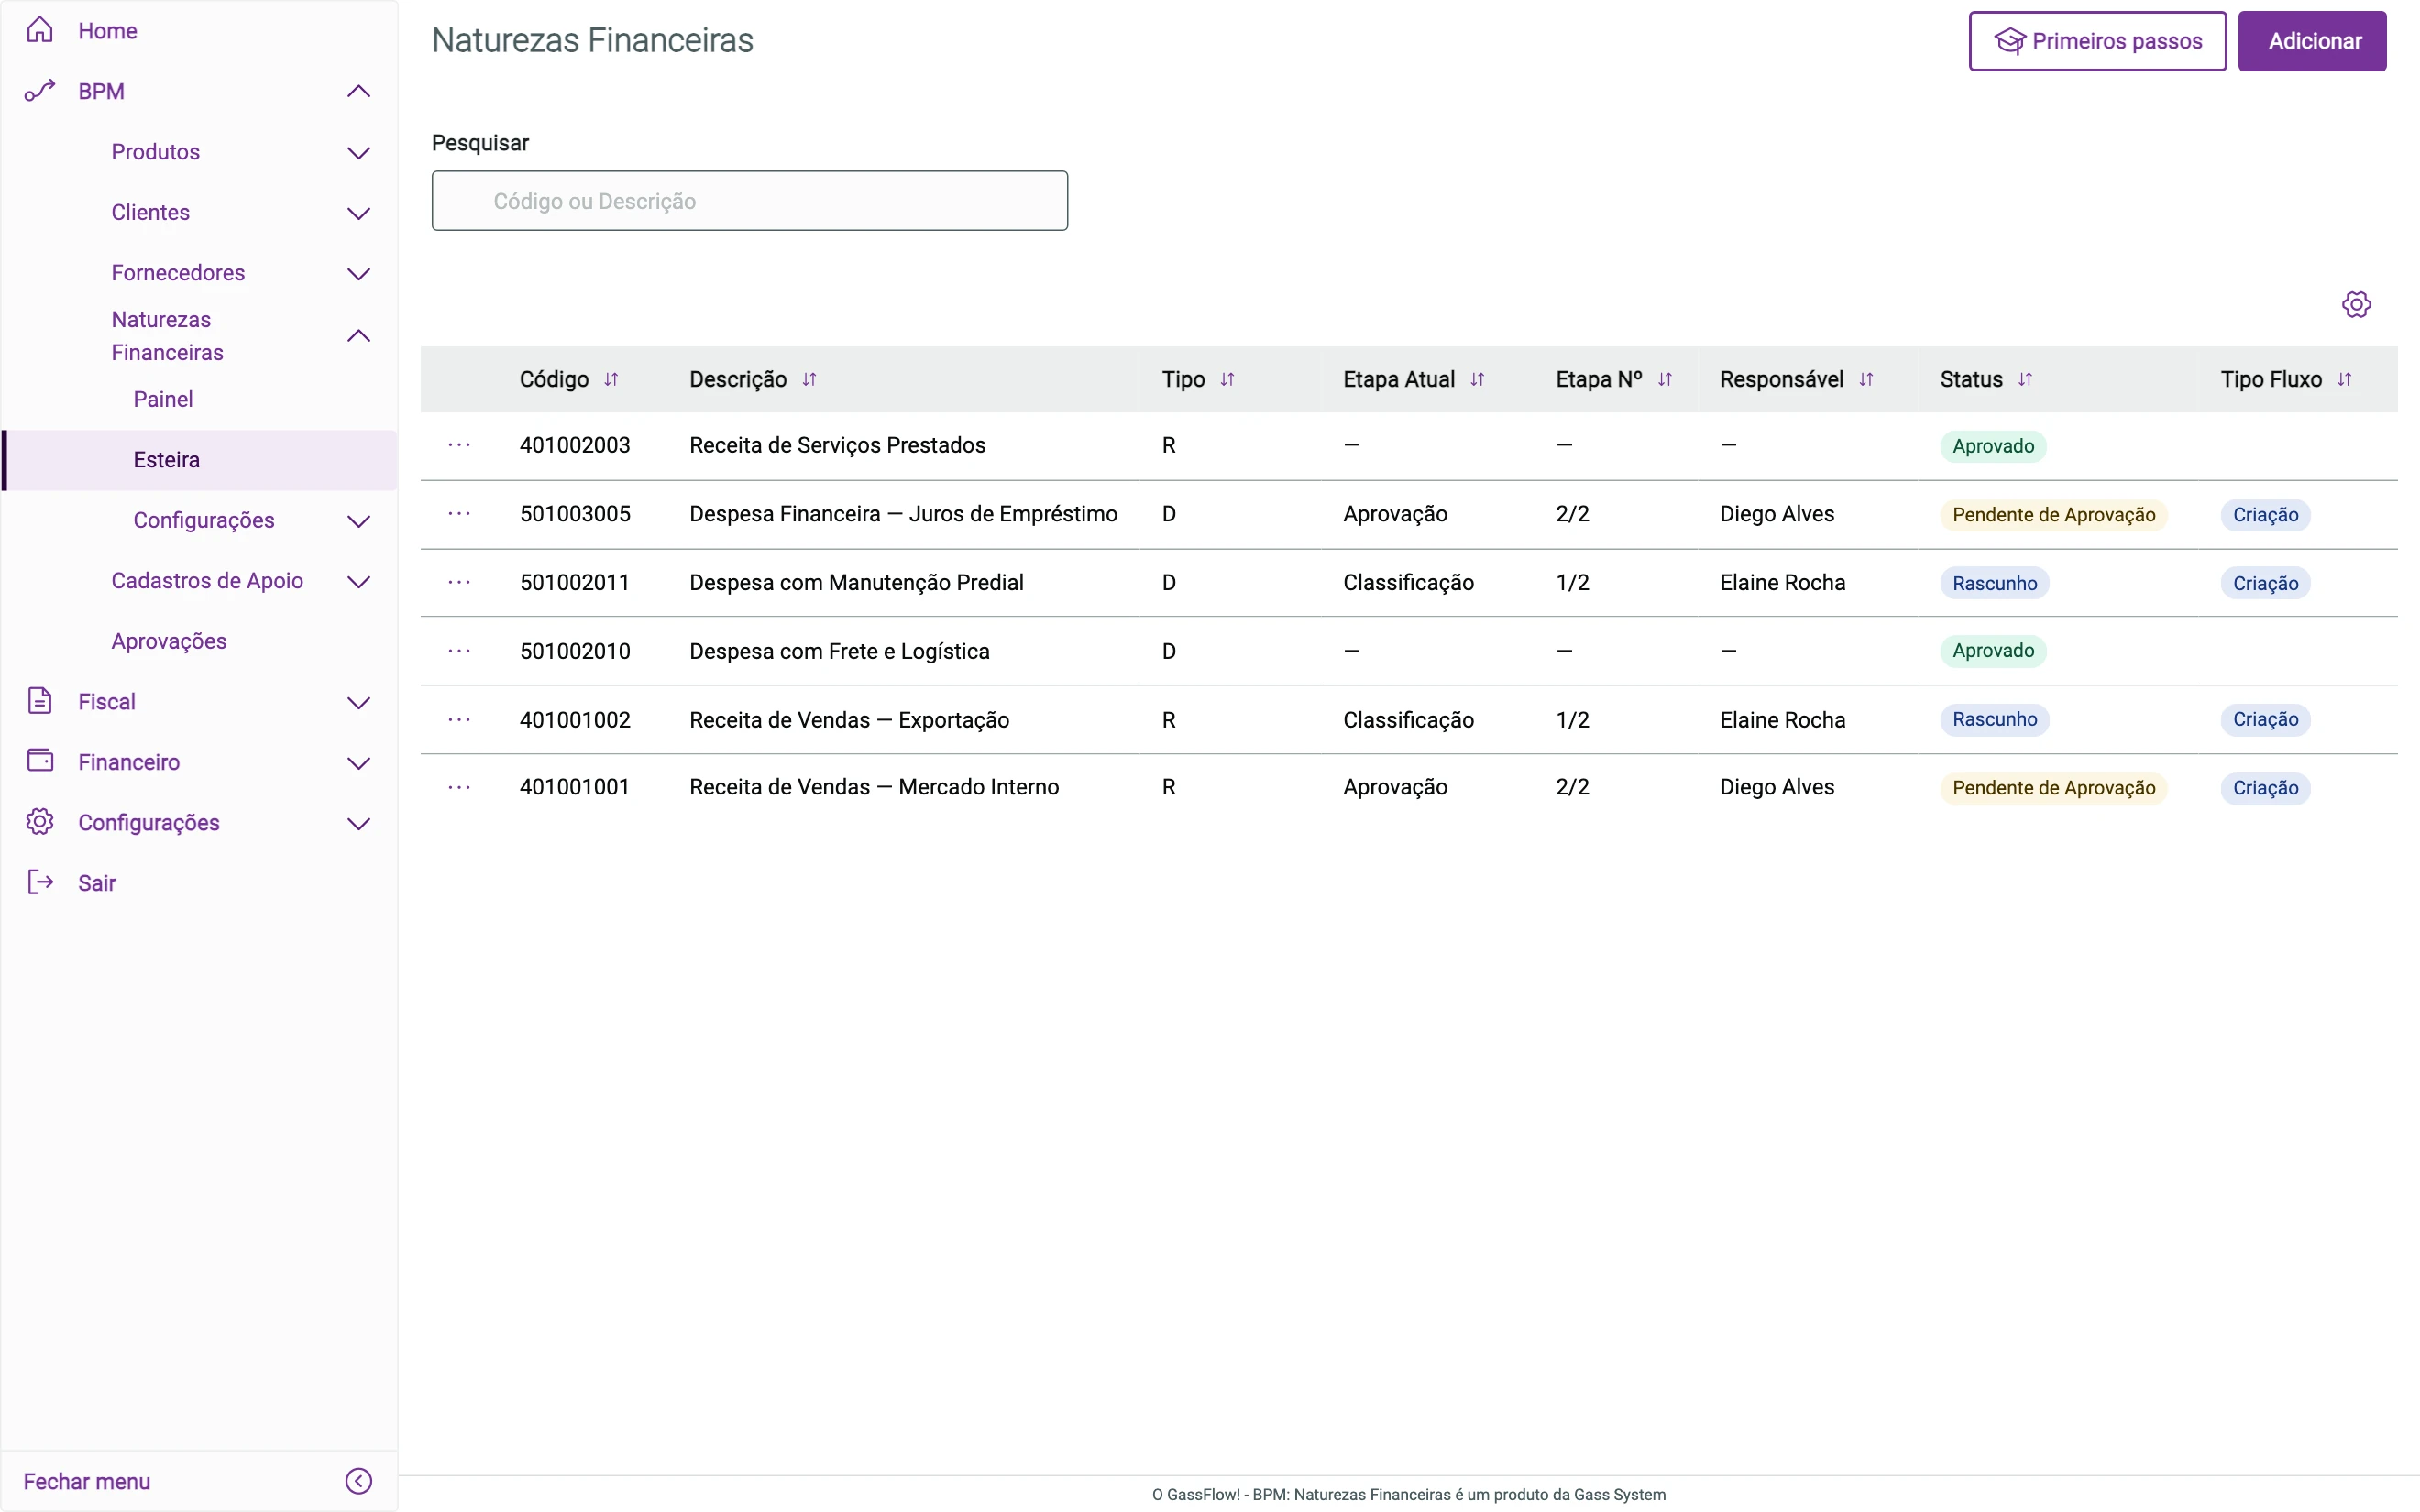
Task: Click the Fechar menu circle arrow icon
Action: tap(358, 1481)
